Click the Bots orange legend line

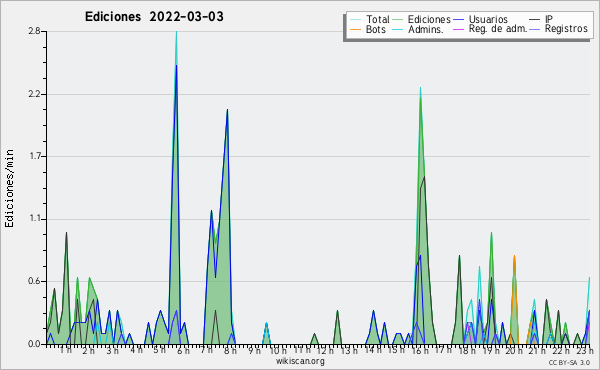point(355,29)
